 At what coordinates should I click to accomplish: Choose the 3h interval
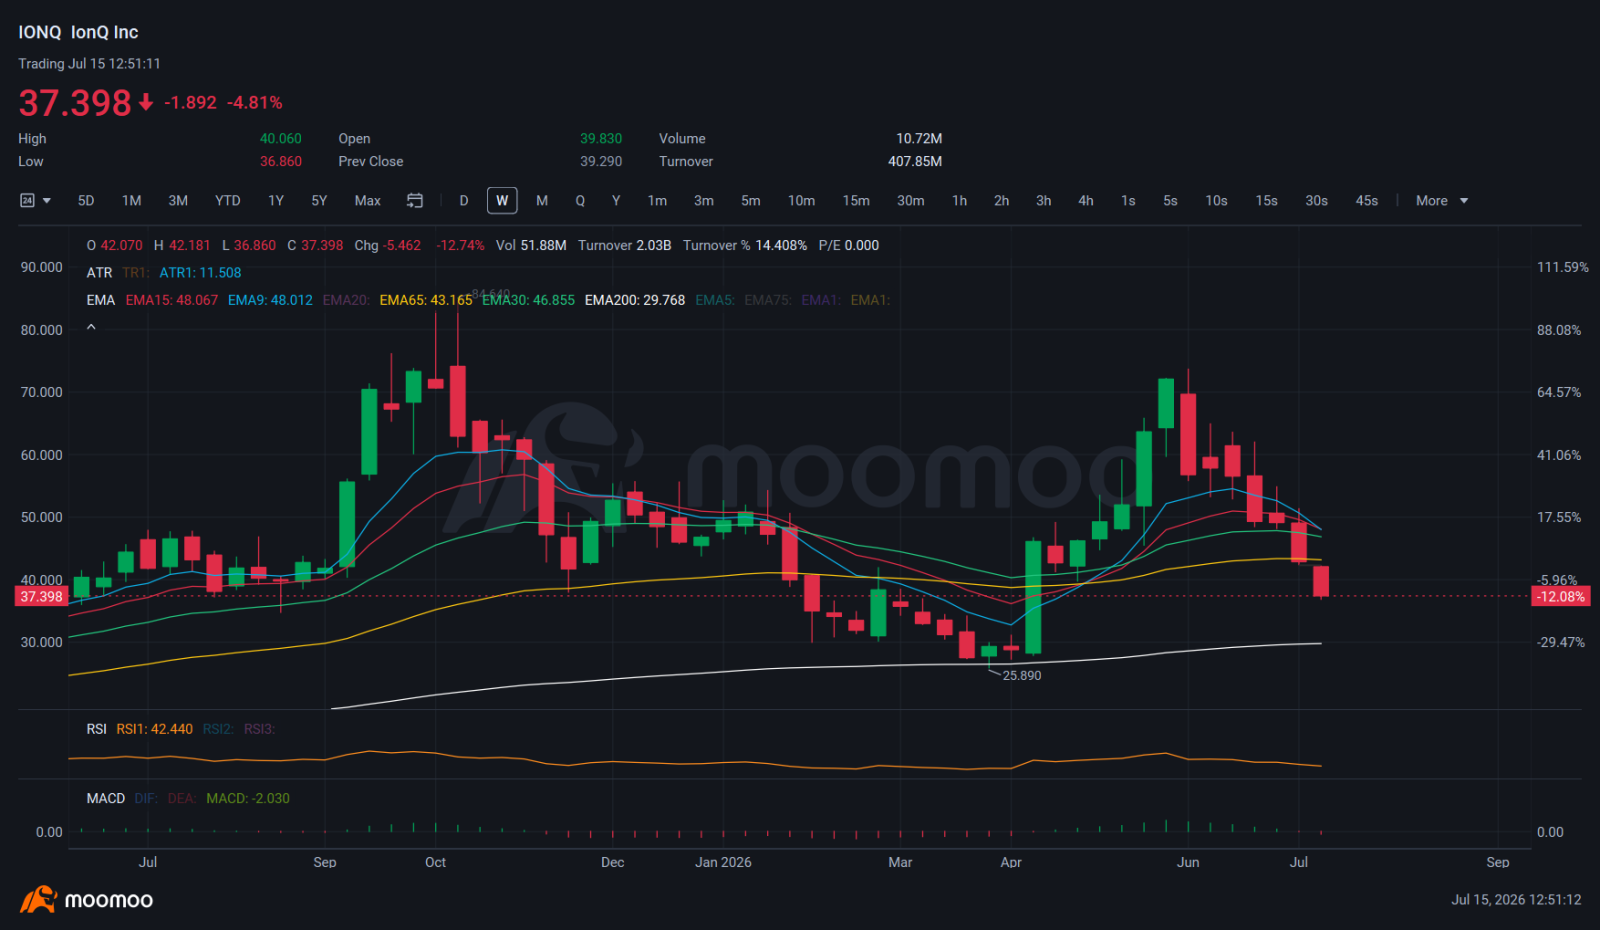[x=1043, y=201]
